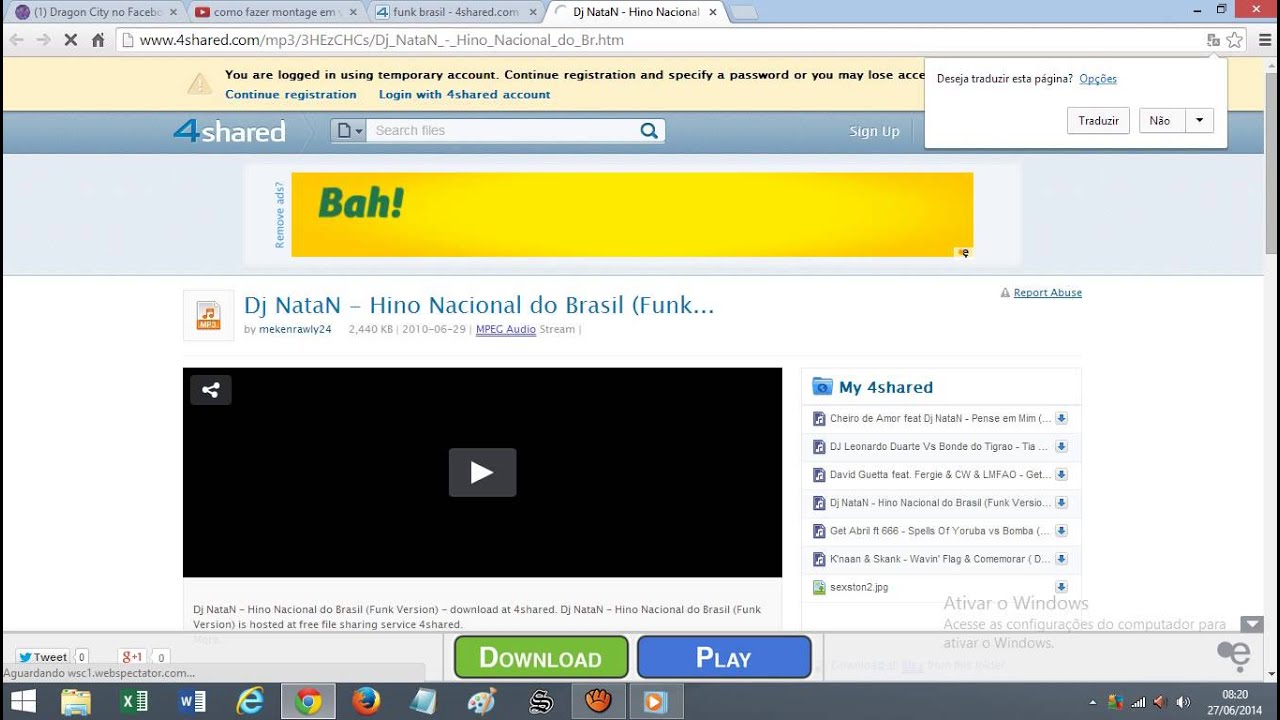Open the file type dropdown beside search

[x=348, y=130]
